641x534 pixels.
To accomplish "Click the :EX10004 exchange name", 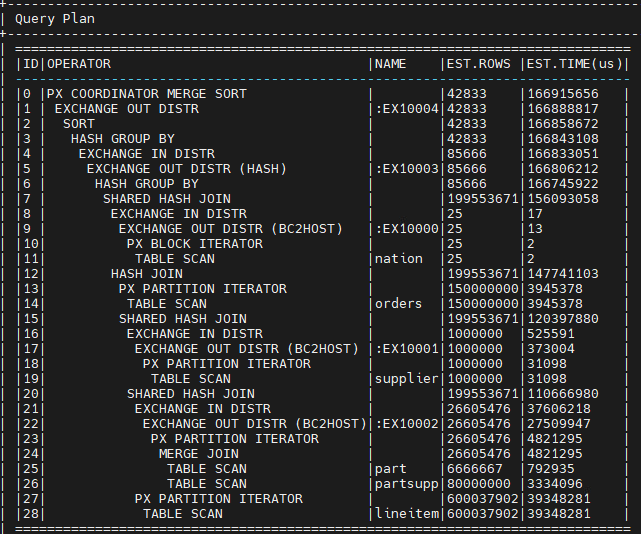I will click(407, 109).
